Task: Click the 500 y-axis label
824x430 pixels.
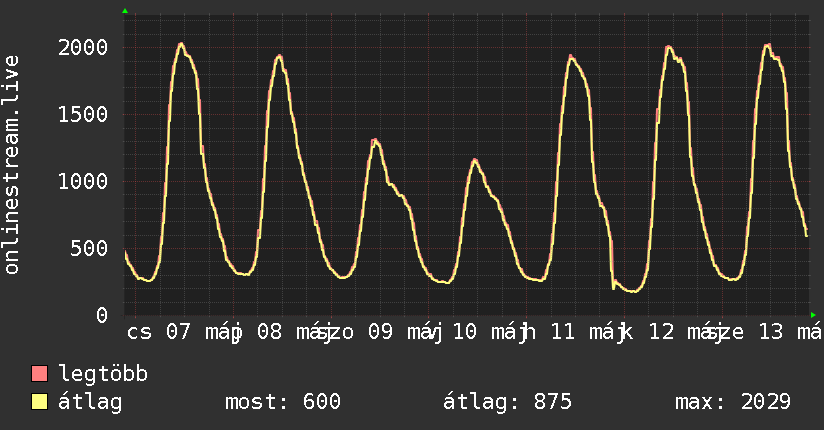Action: (x=89, y=249)
